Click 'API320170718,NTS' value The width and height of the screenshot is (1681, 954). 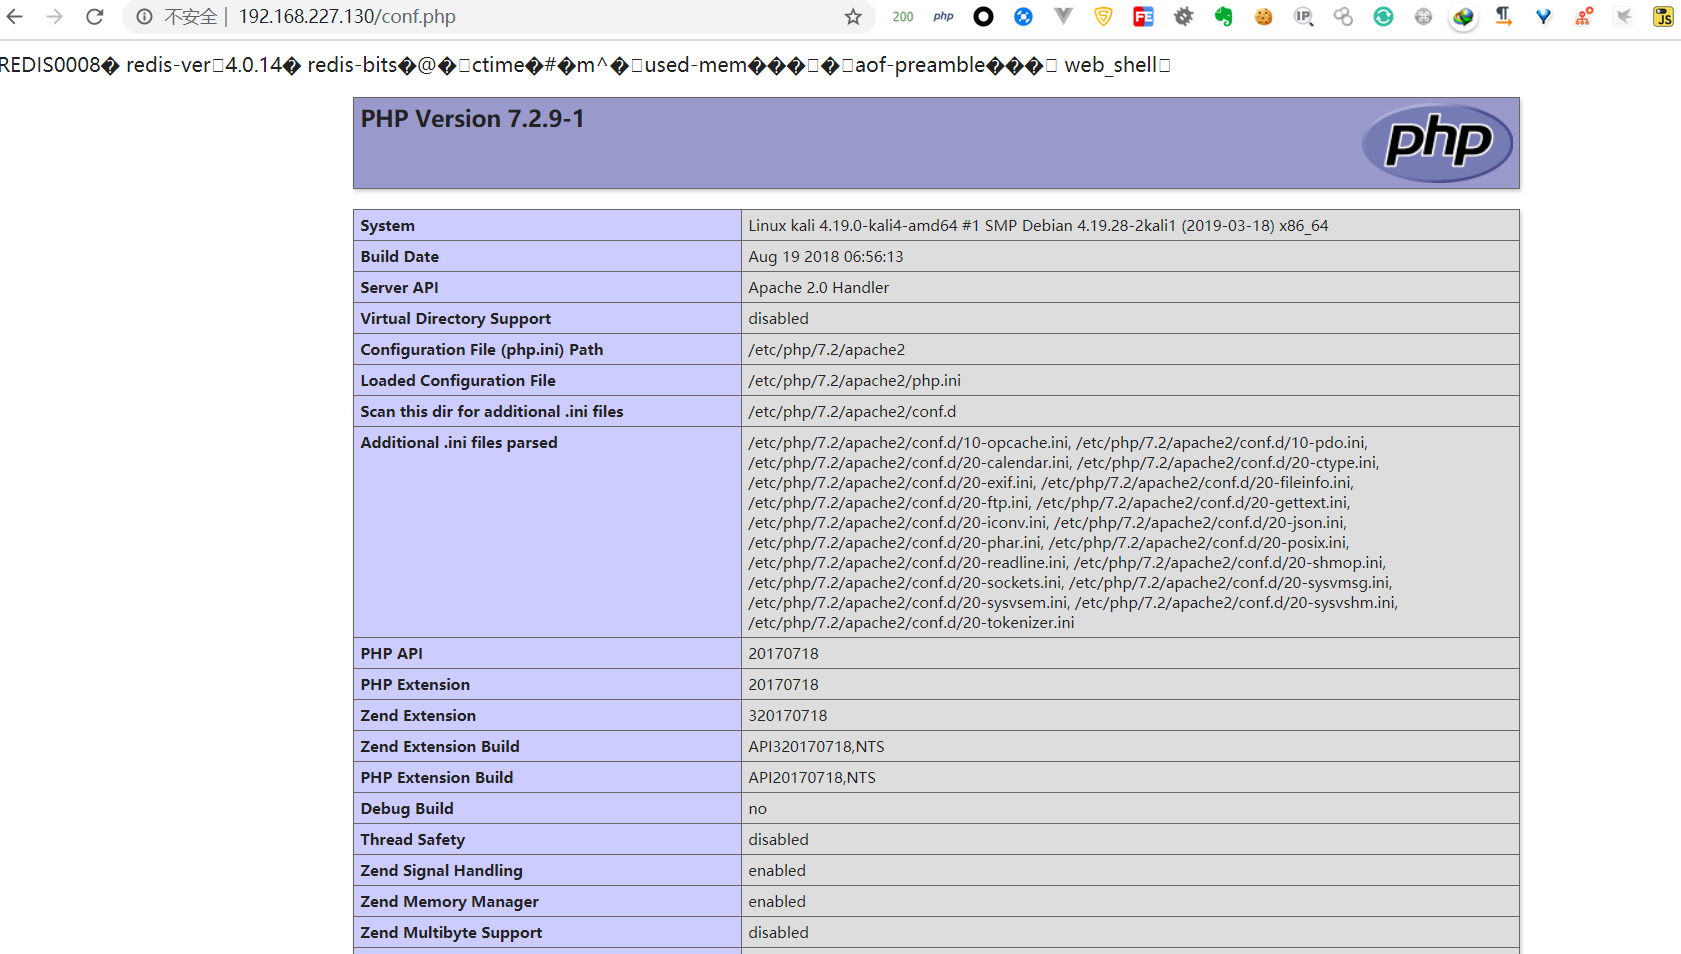coord(816,747)
